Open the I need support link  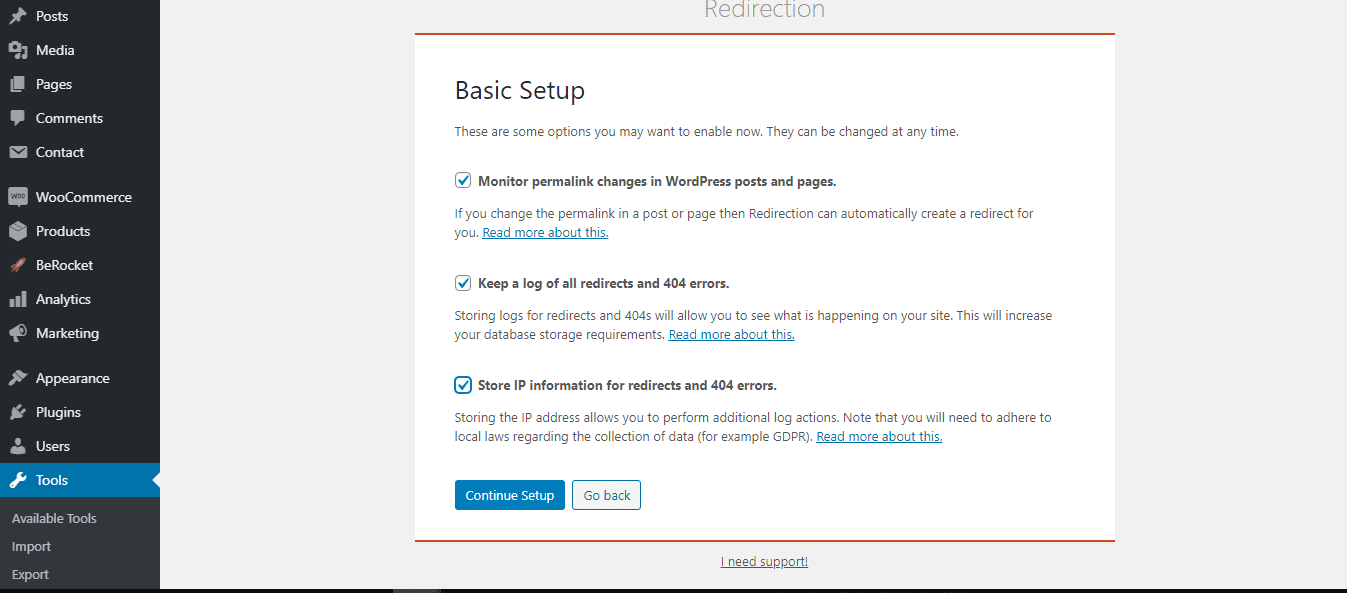764,562
